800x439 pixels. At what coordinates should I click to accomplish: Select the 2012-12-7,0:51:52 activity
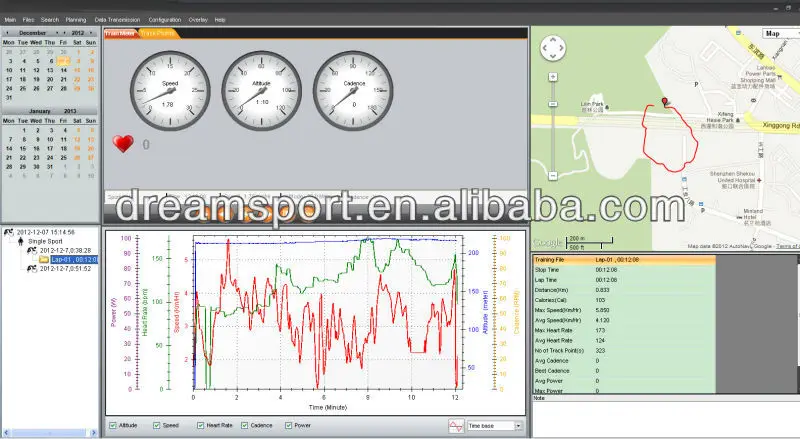pos(65,269)
